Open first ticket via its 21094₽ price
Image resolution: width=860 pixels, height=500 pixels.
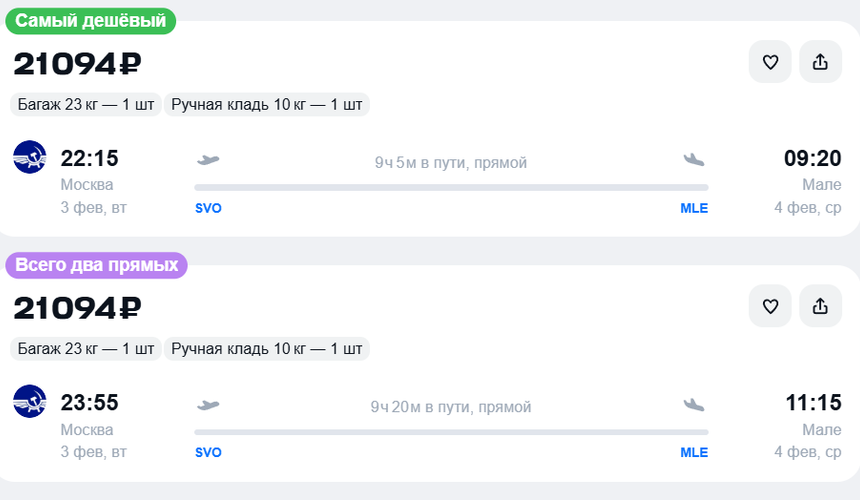click(x=78, y=64)
